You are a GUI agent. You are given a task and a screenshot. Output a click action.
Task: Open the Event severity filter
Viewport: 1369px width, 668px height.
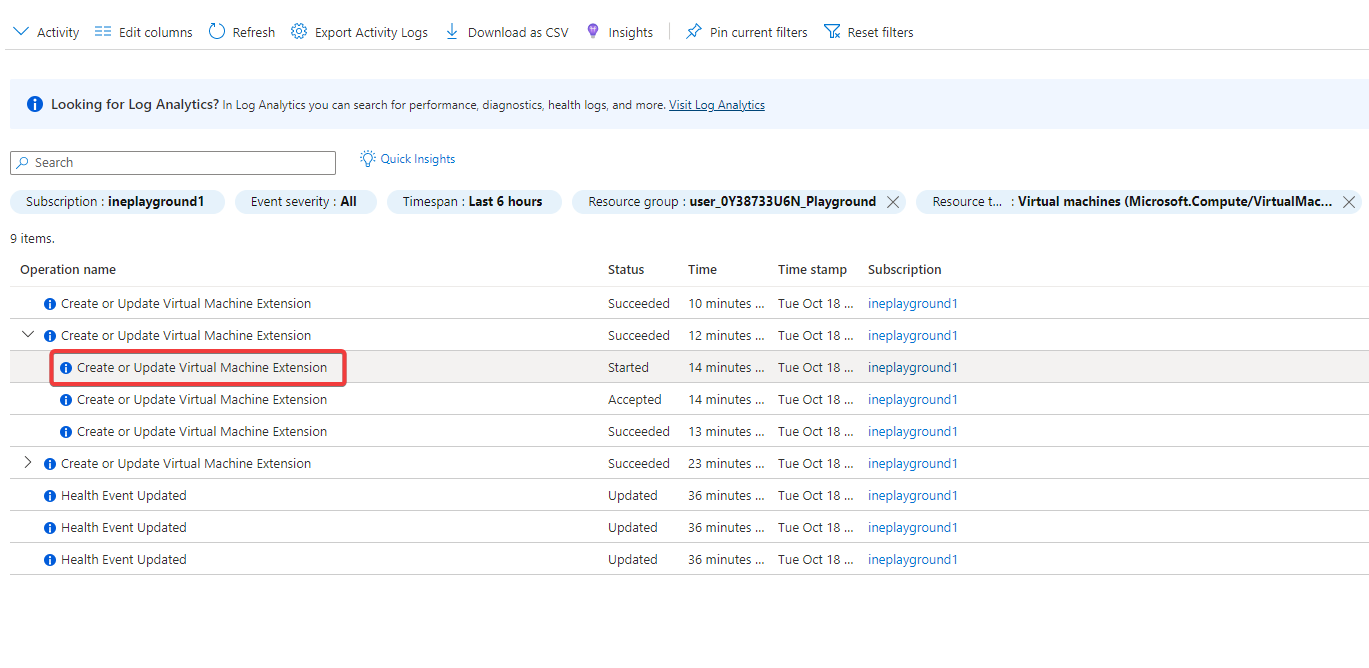304,202
